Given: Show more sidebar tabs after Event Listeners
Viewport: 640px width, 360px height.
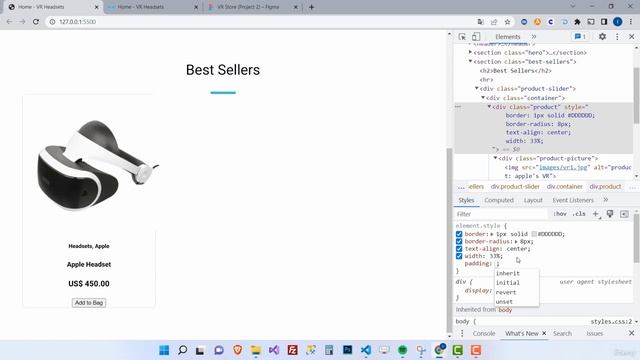Looking at the screenshot, I should point(606,200).
